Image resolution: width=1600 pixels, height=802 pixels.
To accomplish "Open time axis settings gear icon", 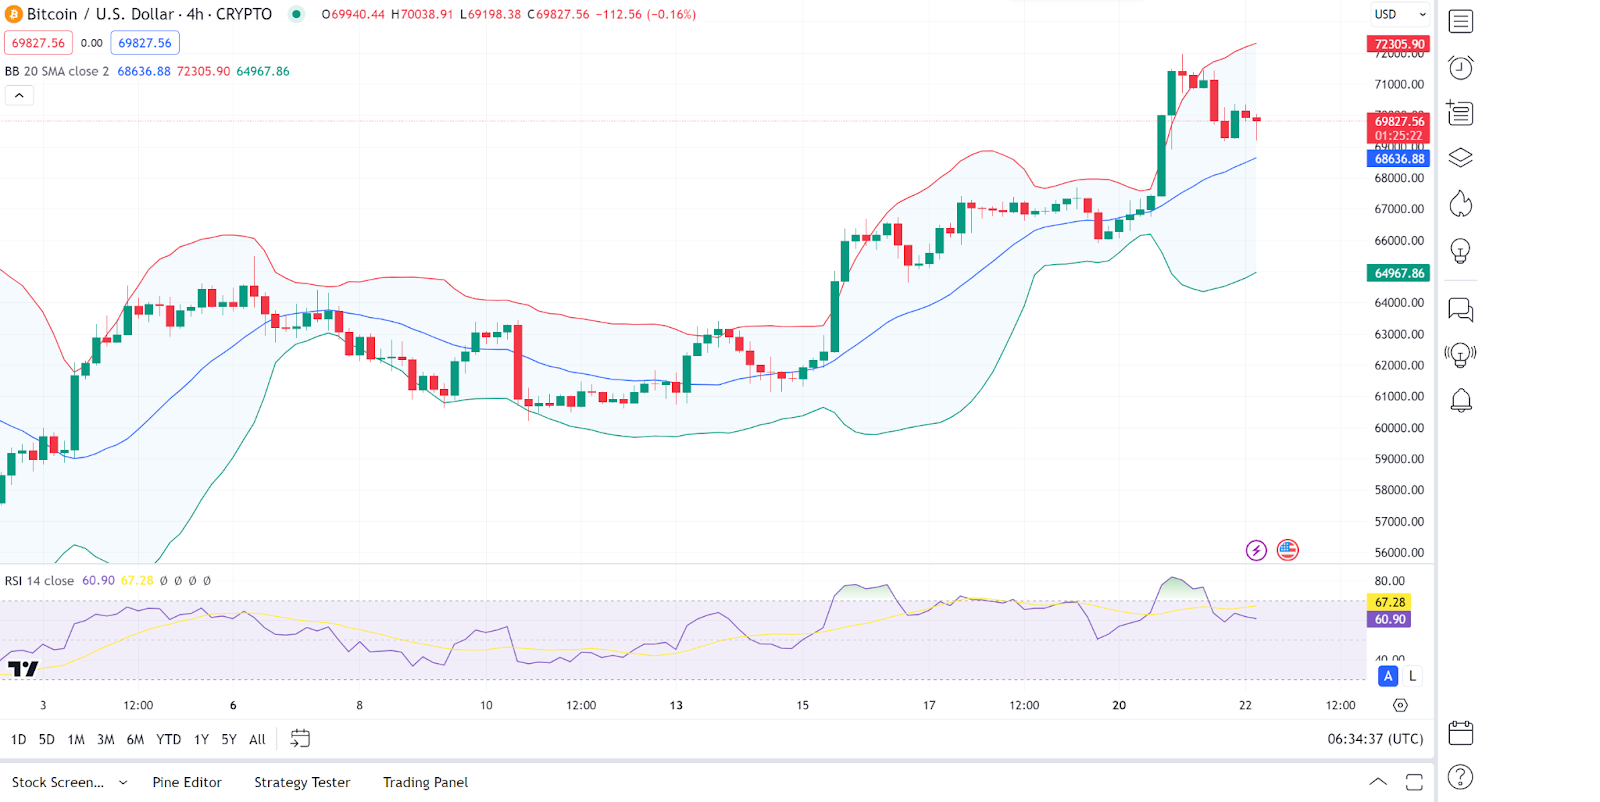I will click(1400, 705).
